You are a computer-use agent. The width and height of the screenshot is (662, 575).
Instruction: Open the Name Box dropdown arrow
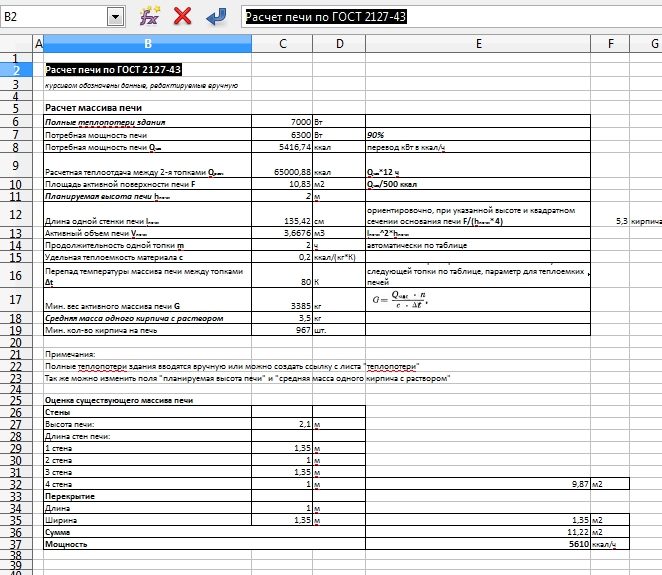click(115, 17)
